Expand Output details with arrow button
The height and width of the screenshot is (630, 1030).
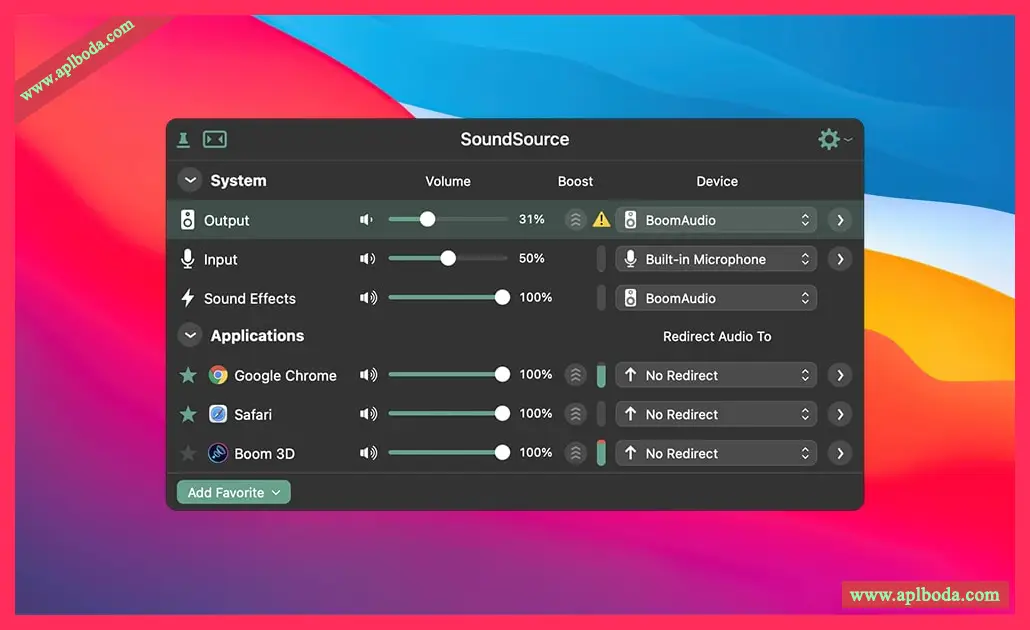coord(840,220)
